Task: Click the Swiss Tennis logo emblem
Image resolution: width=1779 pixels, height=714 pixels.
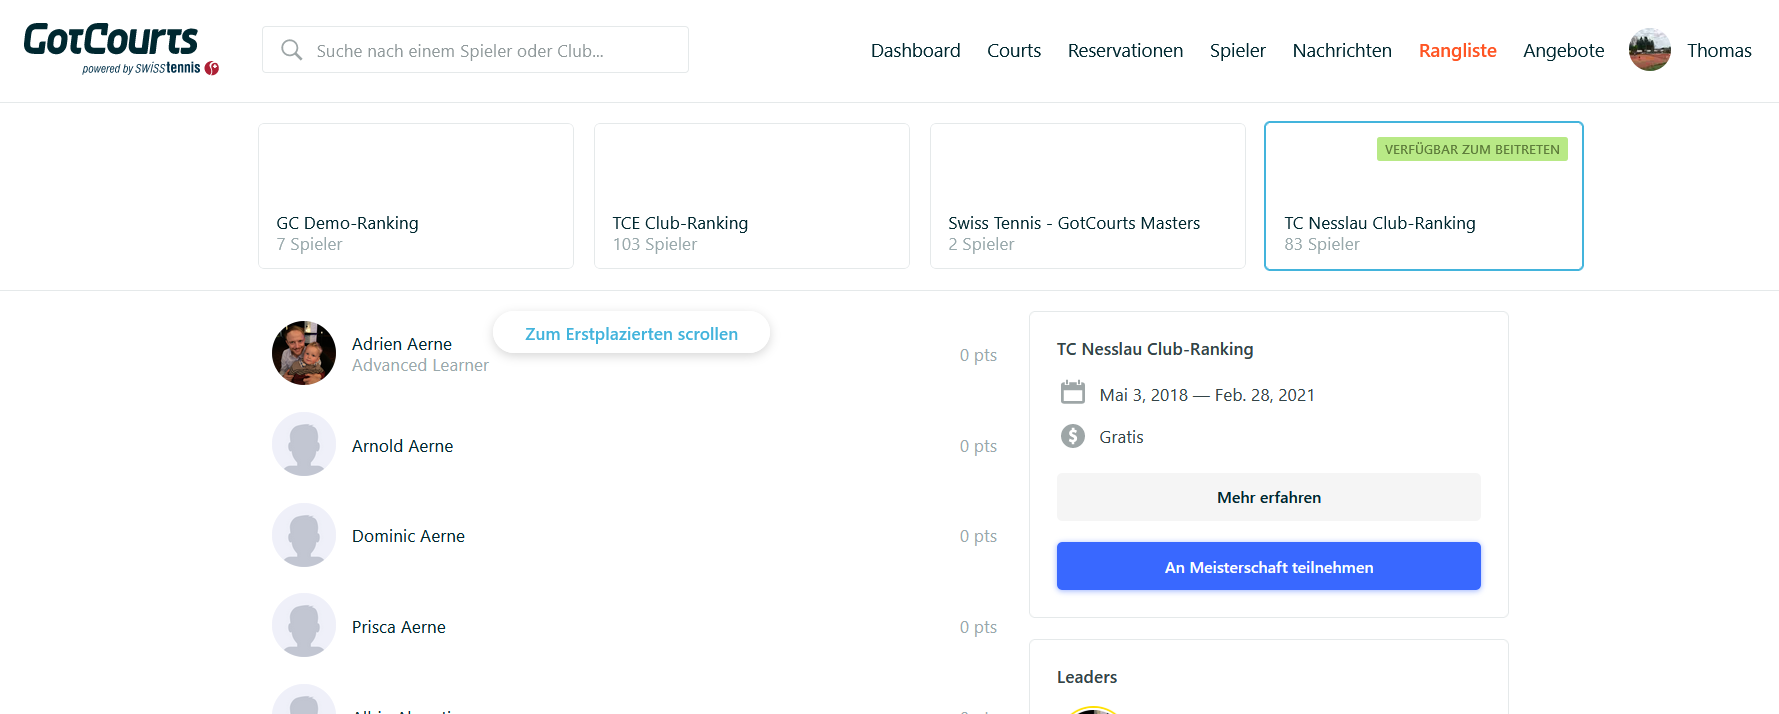Action: [x=212, y=69]
